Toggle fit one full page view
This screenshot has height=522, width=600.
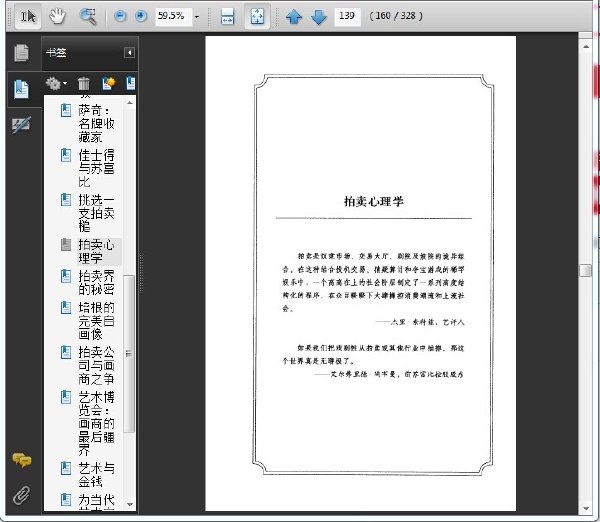coord(257,16)
